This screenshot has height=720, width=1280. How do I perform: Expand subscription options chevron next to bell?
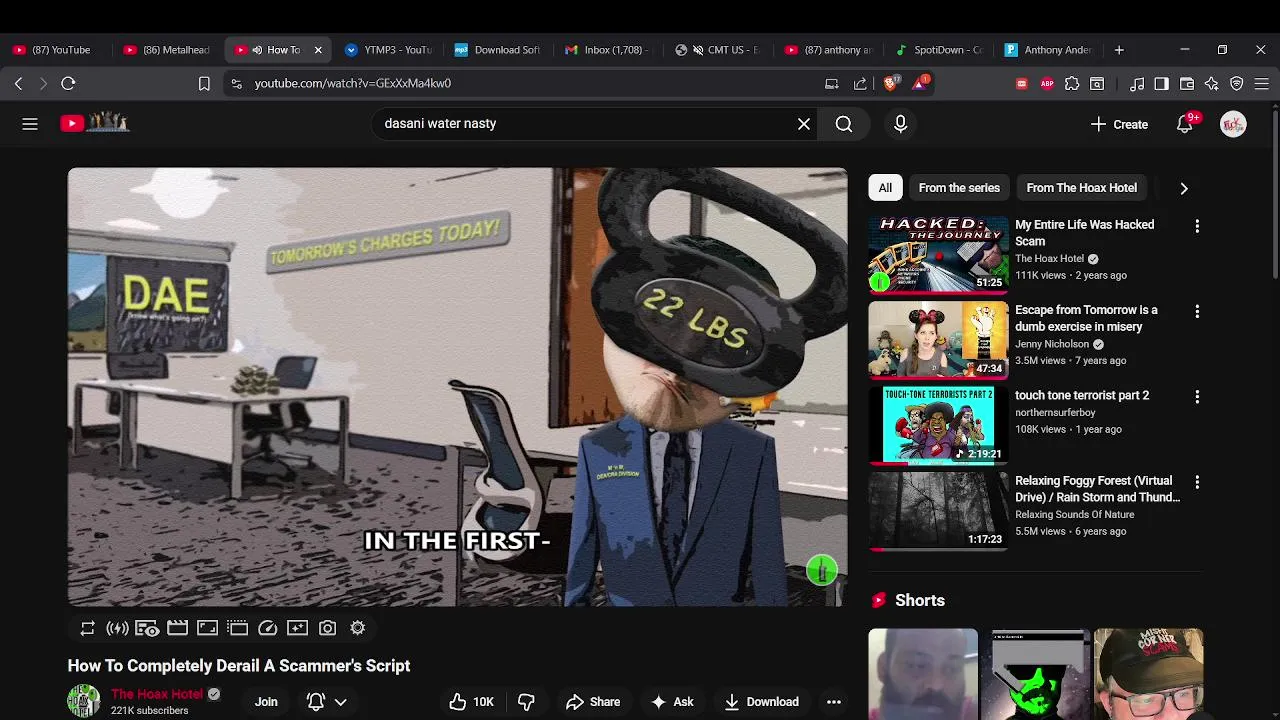coord(341,702)
